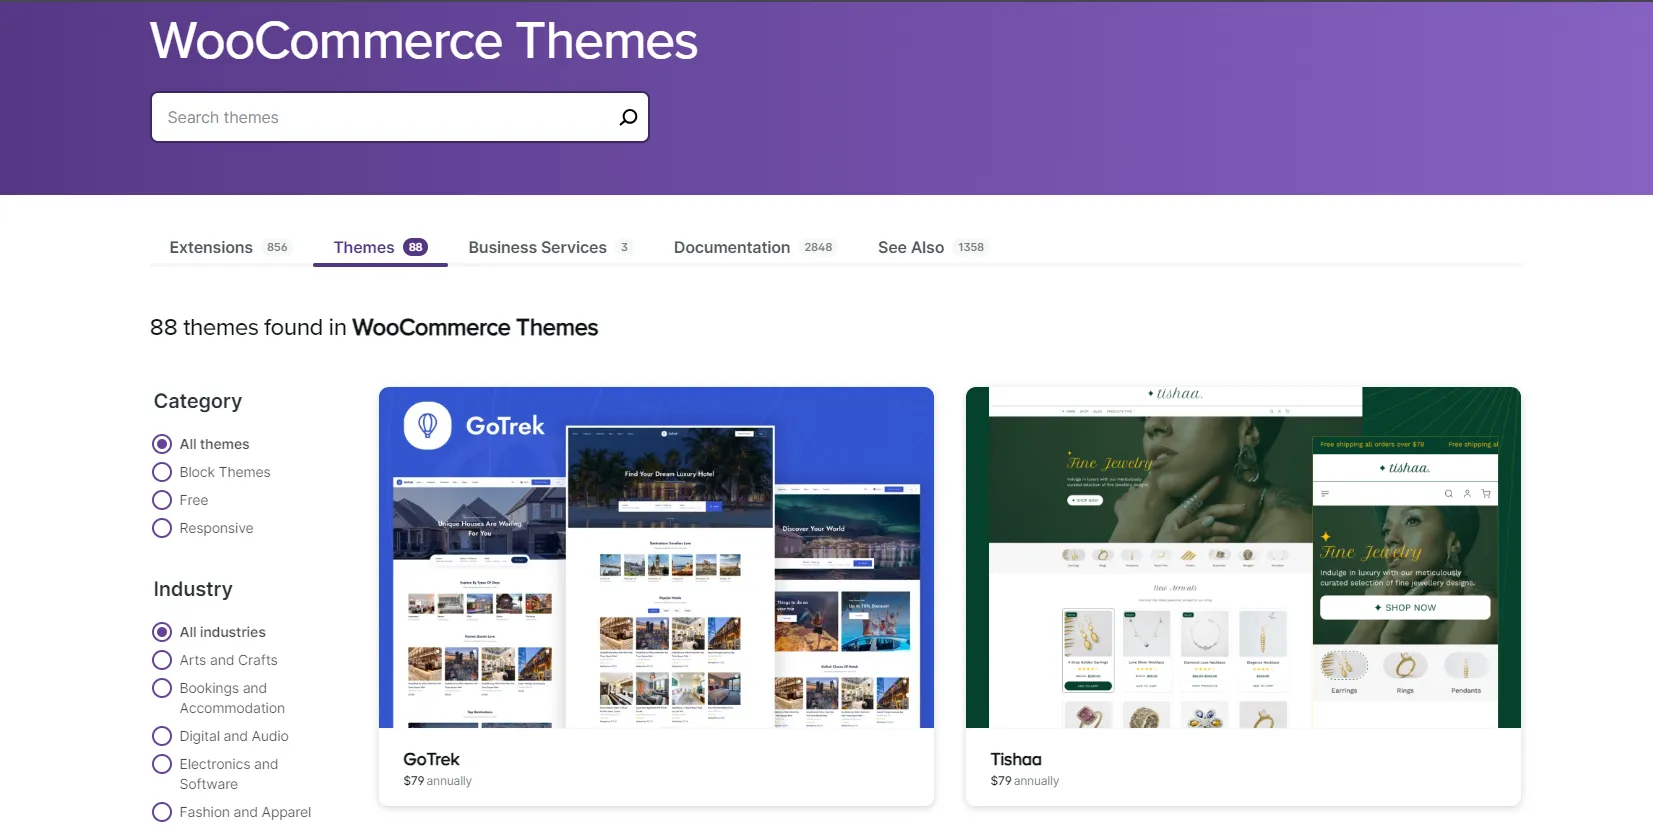The width and height of the screenshot is (1653, 828).
Task: Click the Industry filter heading
Action: (x=193, y=589)
